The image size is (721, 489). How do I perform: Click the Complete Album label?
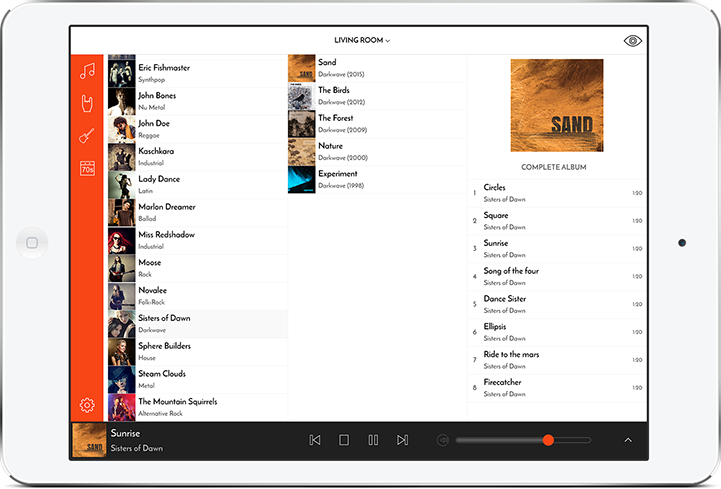[x=553, y=167]
